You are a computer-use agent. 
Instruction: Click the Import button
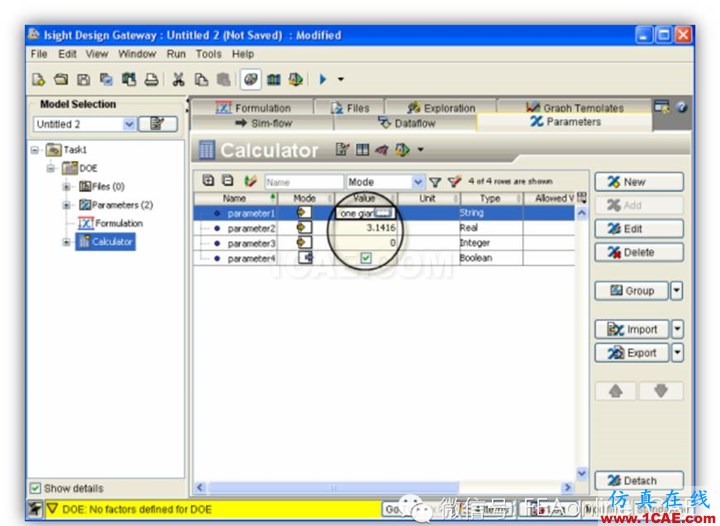coord(632,329)
